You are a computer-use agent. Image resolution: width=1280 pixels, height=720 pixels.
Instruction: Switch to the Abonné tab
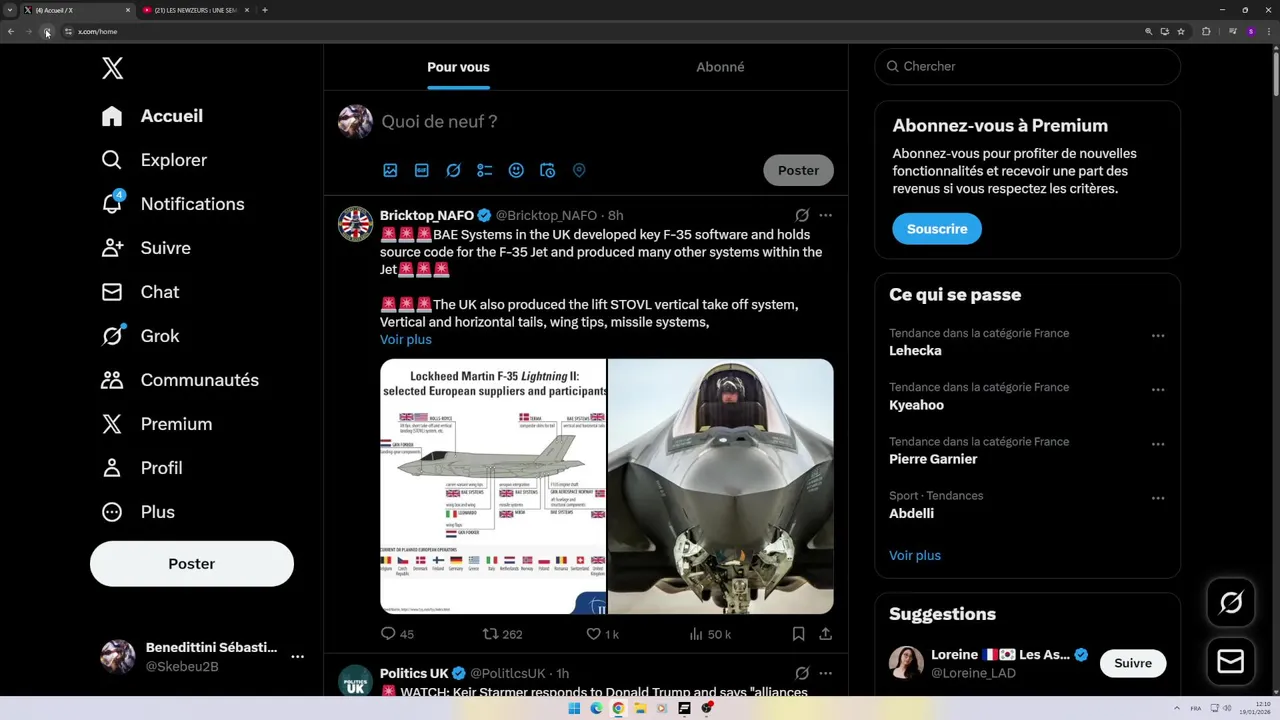tap(720, 67)
